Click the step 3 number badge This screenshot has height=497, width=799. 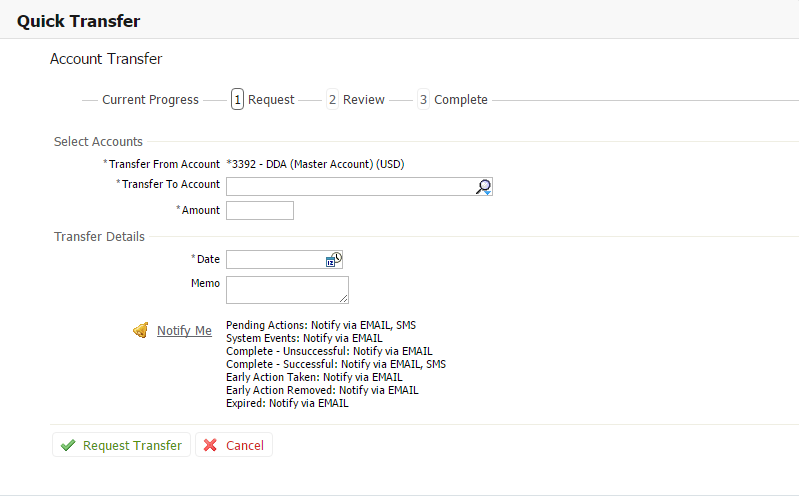423,100
